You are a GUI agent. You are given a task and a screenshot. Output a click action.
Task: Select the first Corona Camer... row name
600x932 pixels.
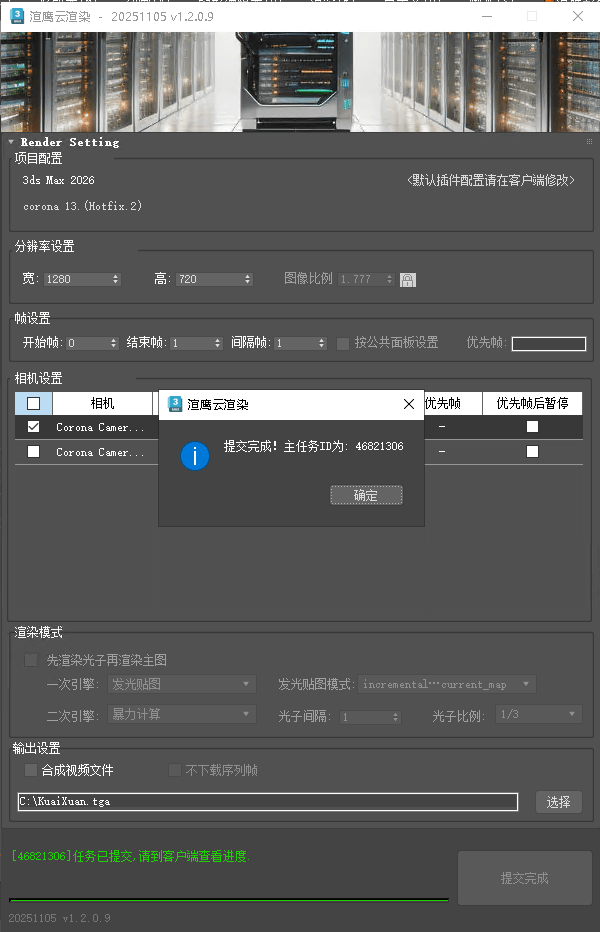100,427
